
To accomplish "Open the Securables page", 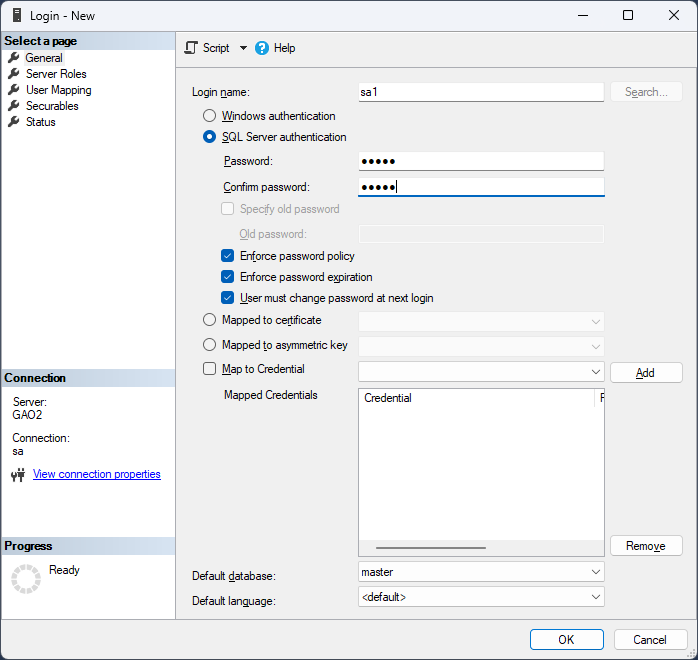I will [52, 106].
